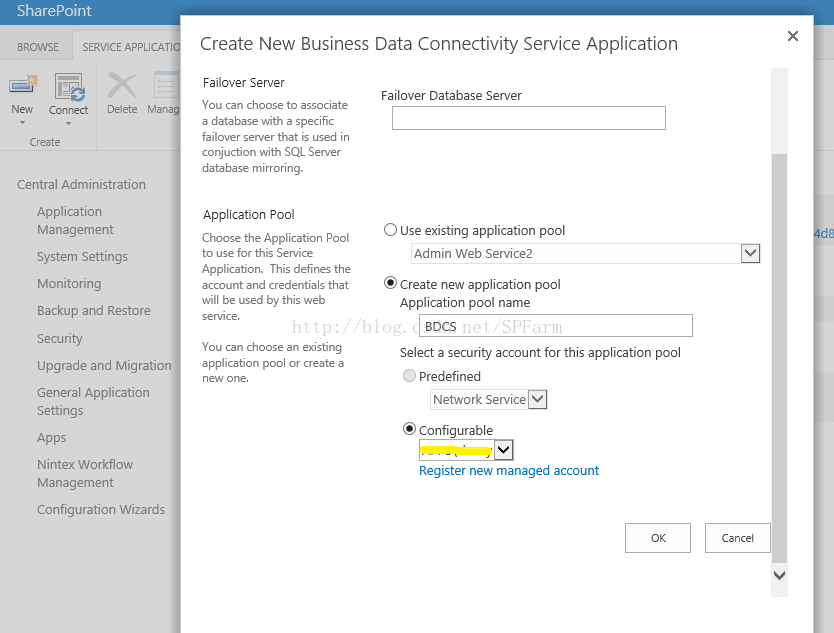Click the SharePoint logo text
Screen dimensions: 834x633
pyautogui.click(x=54, y=11)
